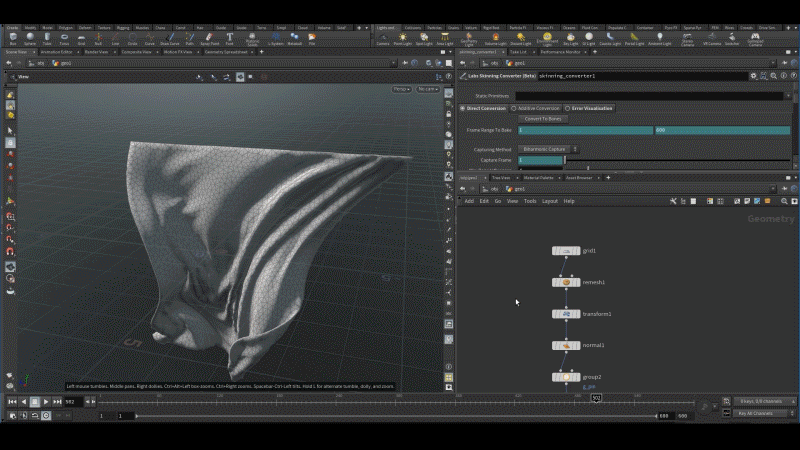Select the transform1 node in network

pyautogui.click(x=566, y=314)
